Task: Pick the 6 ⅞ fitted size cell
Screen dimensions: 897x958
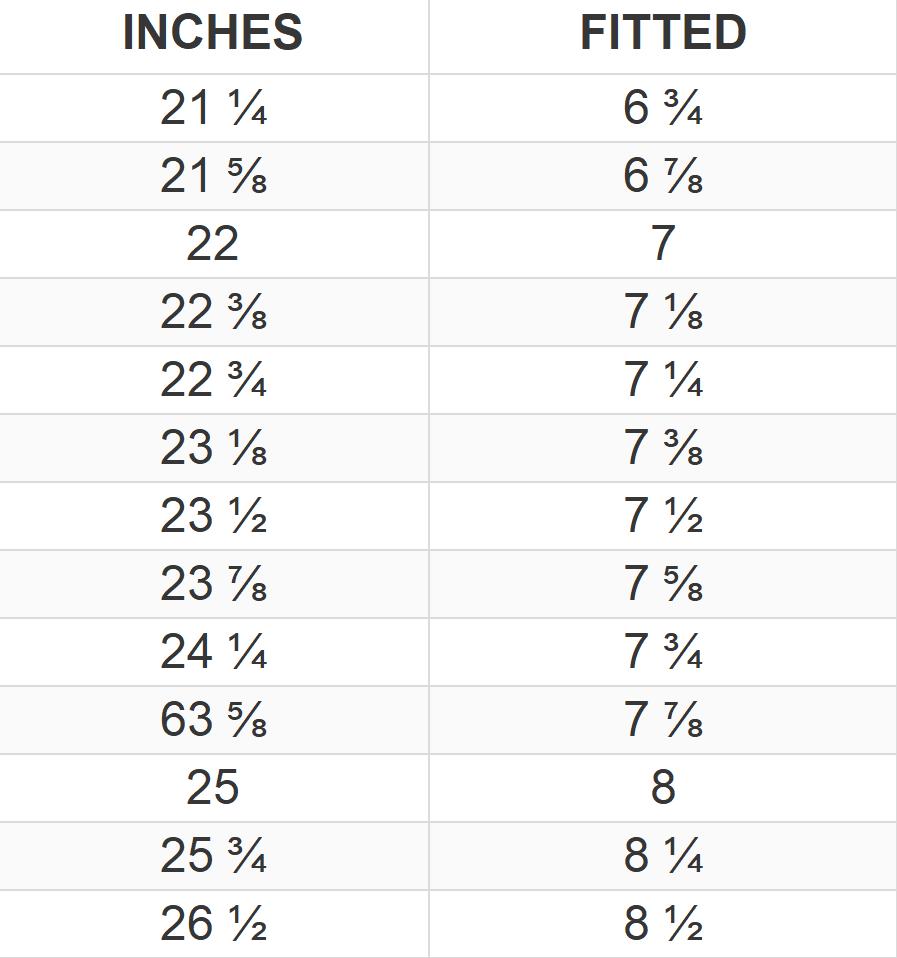Action: (663, 176)
